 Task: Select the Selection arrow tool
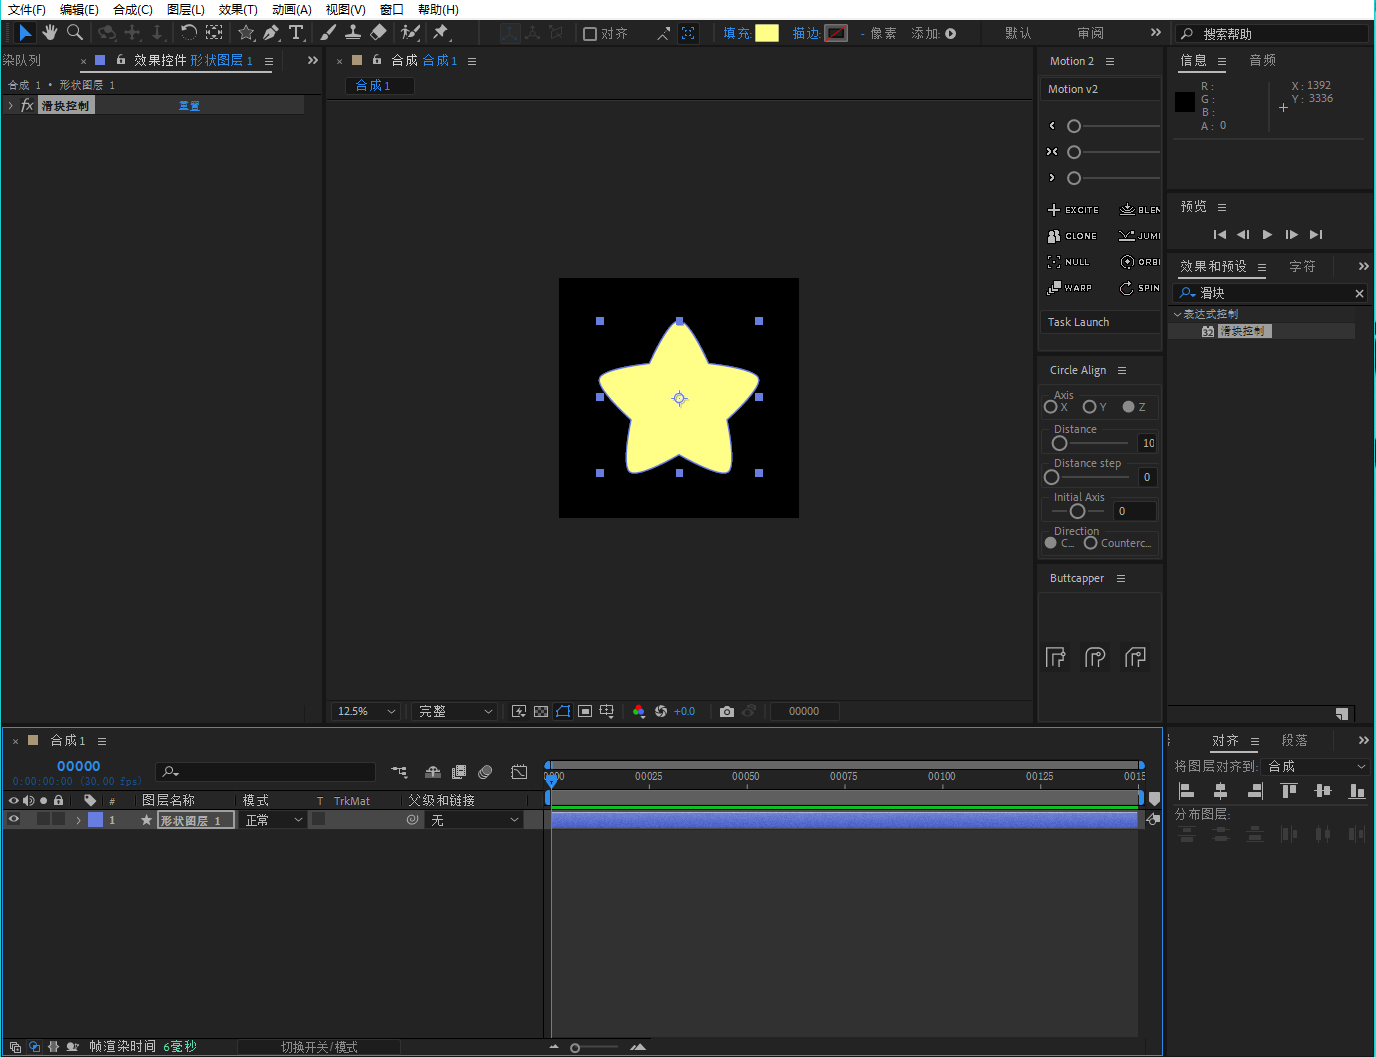(x=25, y=33)
